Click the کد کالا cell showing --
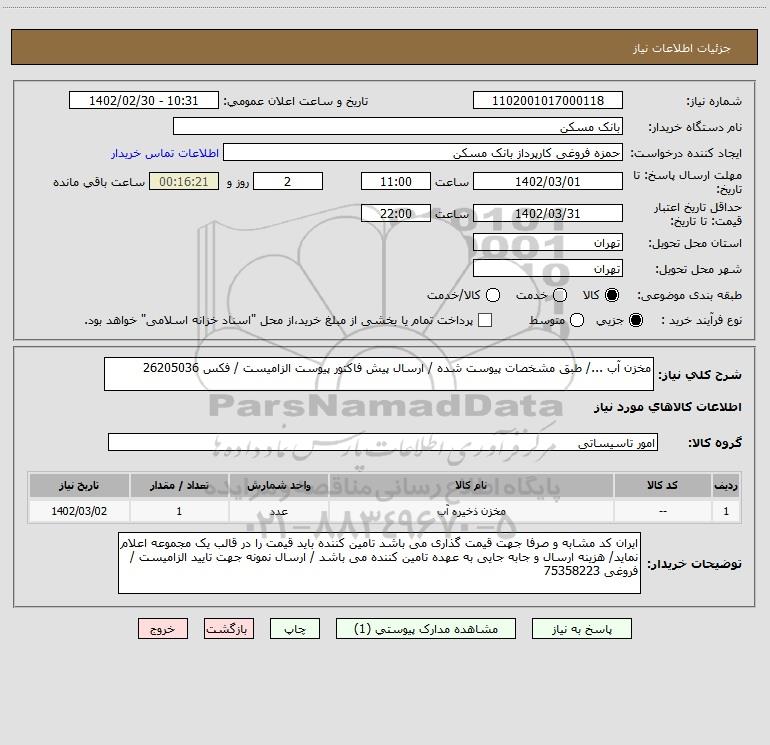This screenshot has height=745, width=770. coord(662,511)
